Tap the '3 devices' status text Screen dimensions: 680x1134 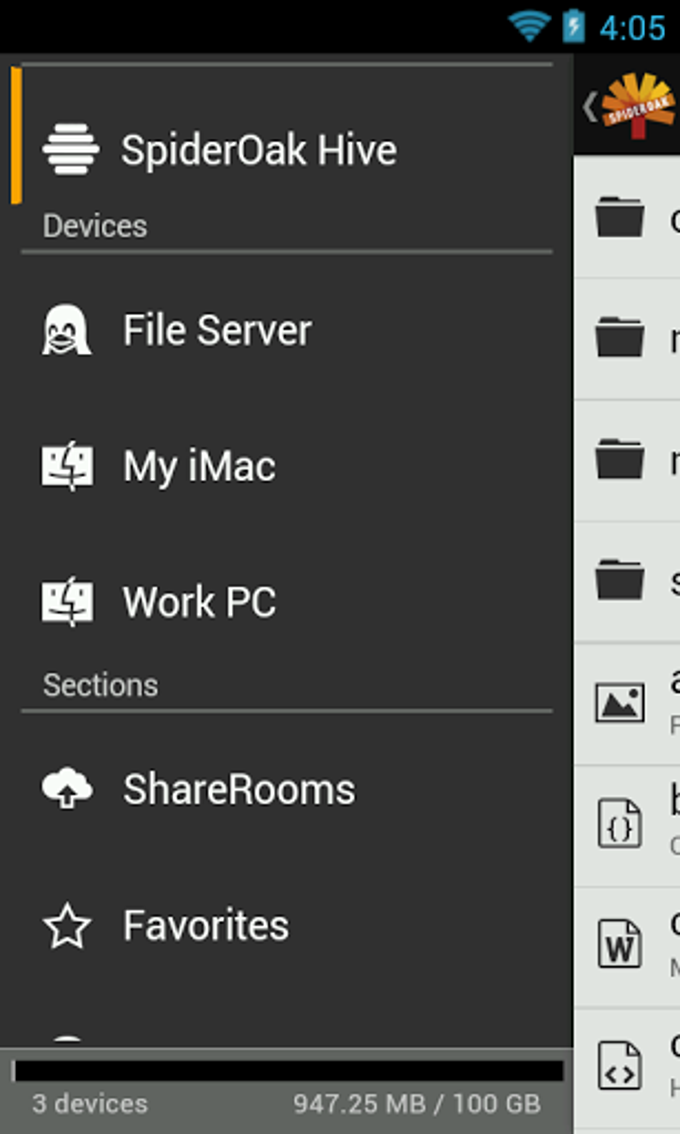[90, 1104]
